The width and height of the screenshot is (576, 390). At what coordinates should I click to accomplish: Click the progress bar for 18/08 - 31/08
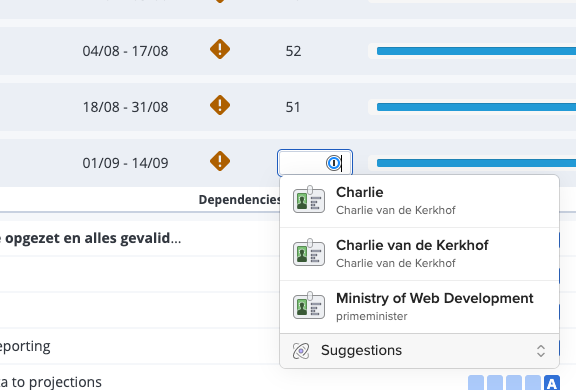coord(476,107)
